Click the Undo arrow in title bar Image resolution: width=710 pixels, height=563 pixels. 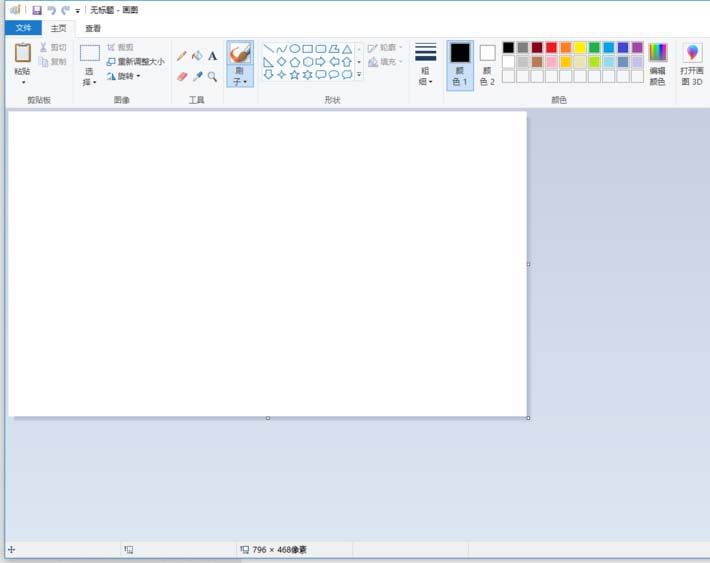(52, 10)
